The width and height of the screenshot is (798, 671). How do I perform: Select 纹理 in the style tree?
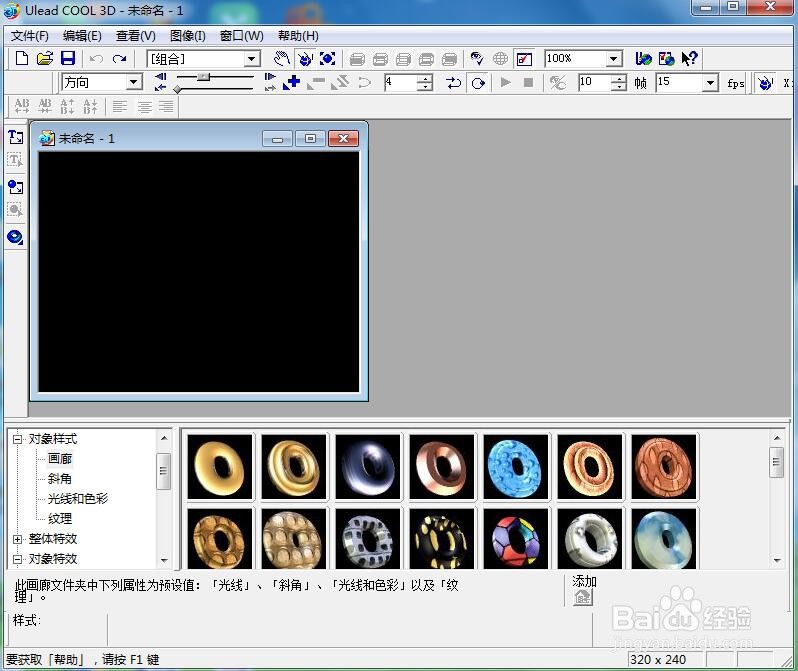click(60, 518)
